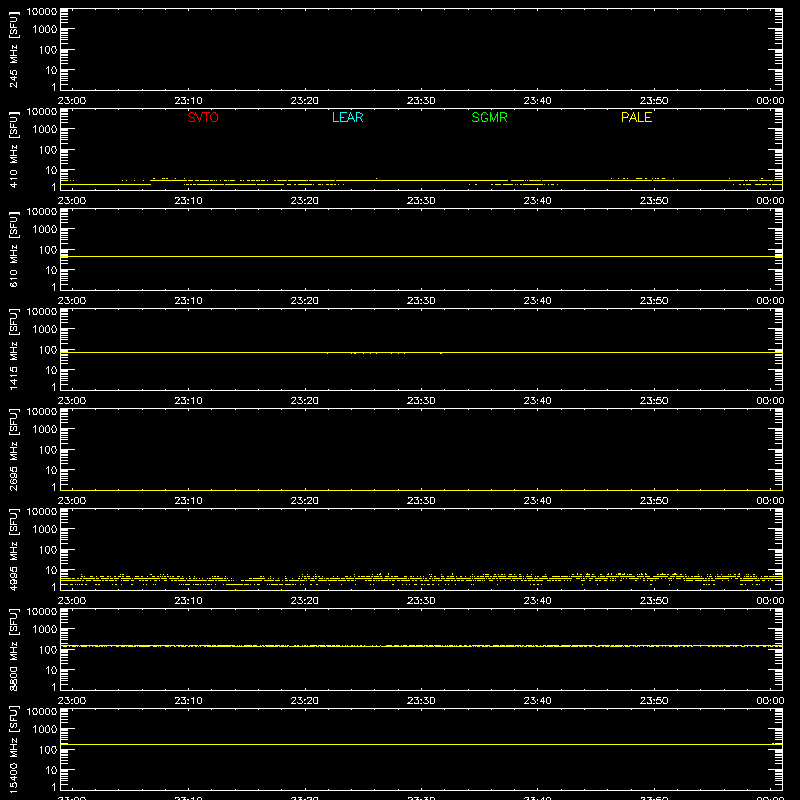
Task: Click 00:00 under the 4995 MHz panel
Action: pyautogui.click(x=770, y=601)
